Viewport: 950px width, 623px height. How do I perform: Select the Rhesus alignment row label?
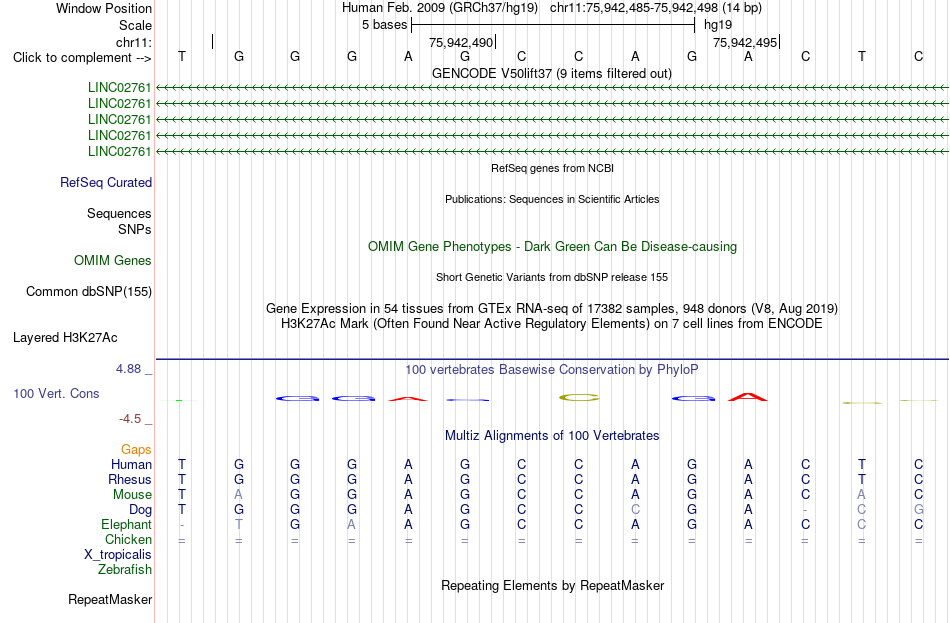pyautogui.click(x=130, y=480)
